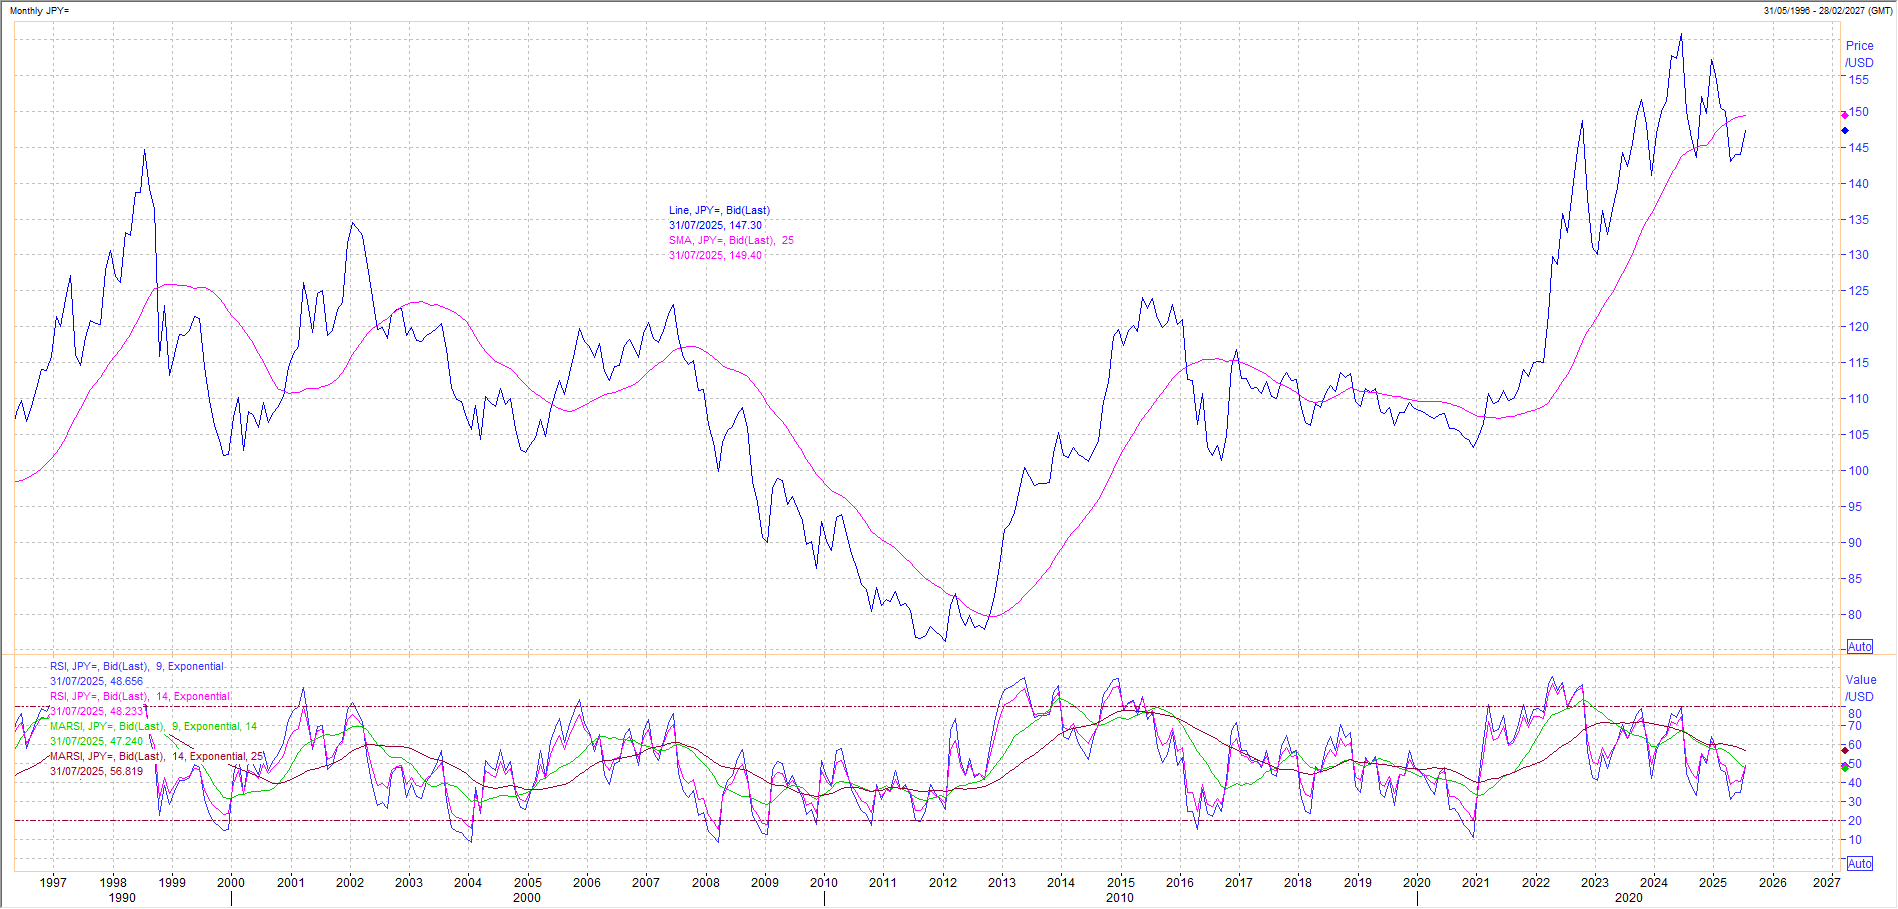The image size is (1898, 909).
Task: Click the 130 price axis label
Action: coord(1858,255)
